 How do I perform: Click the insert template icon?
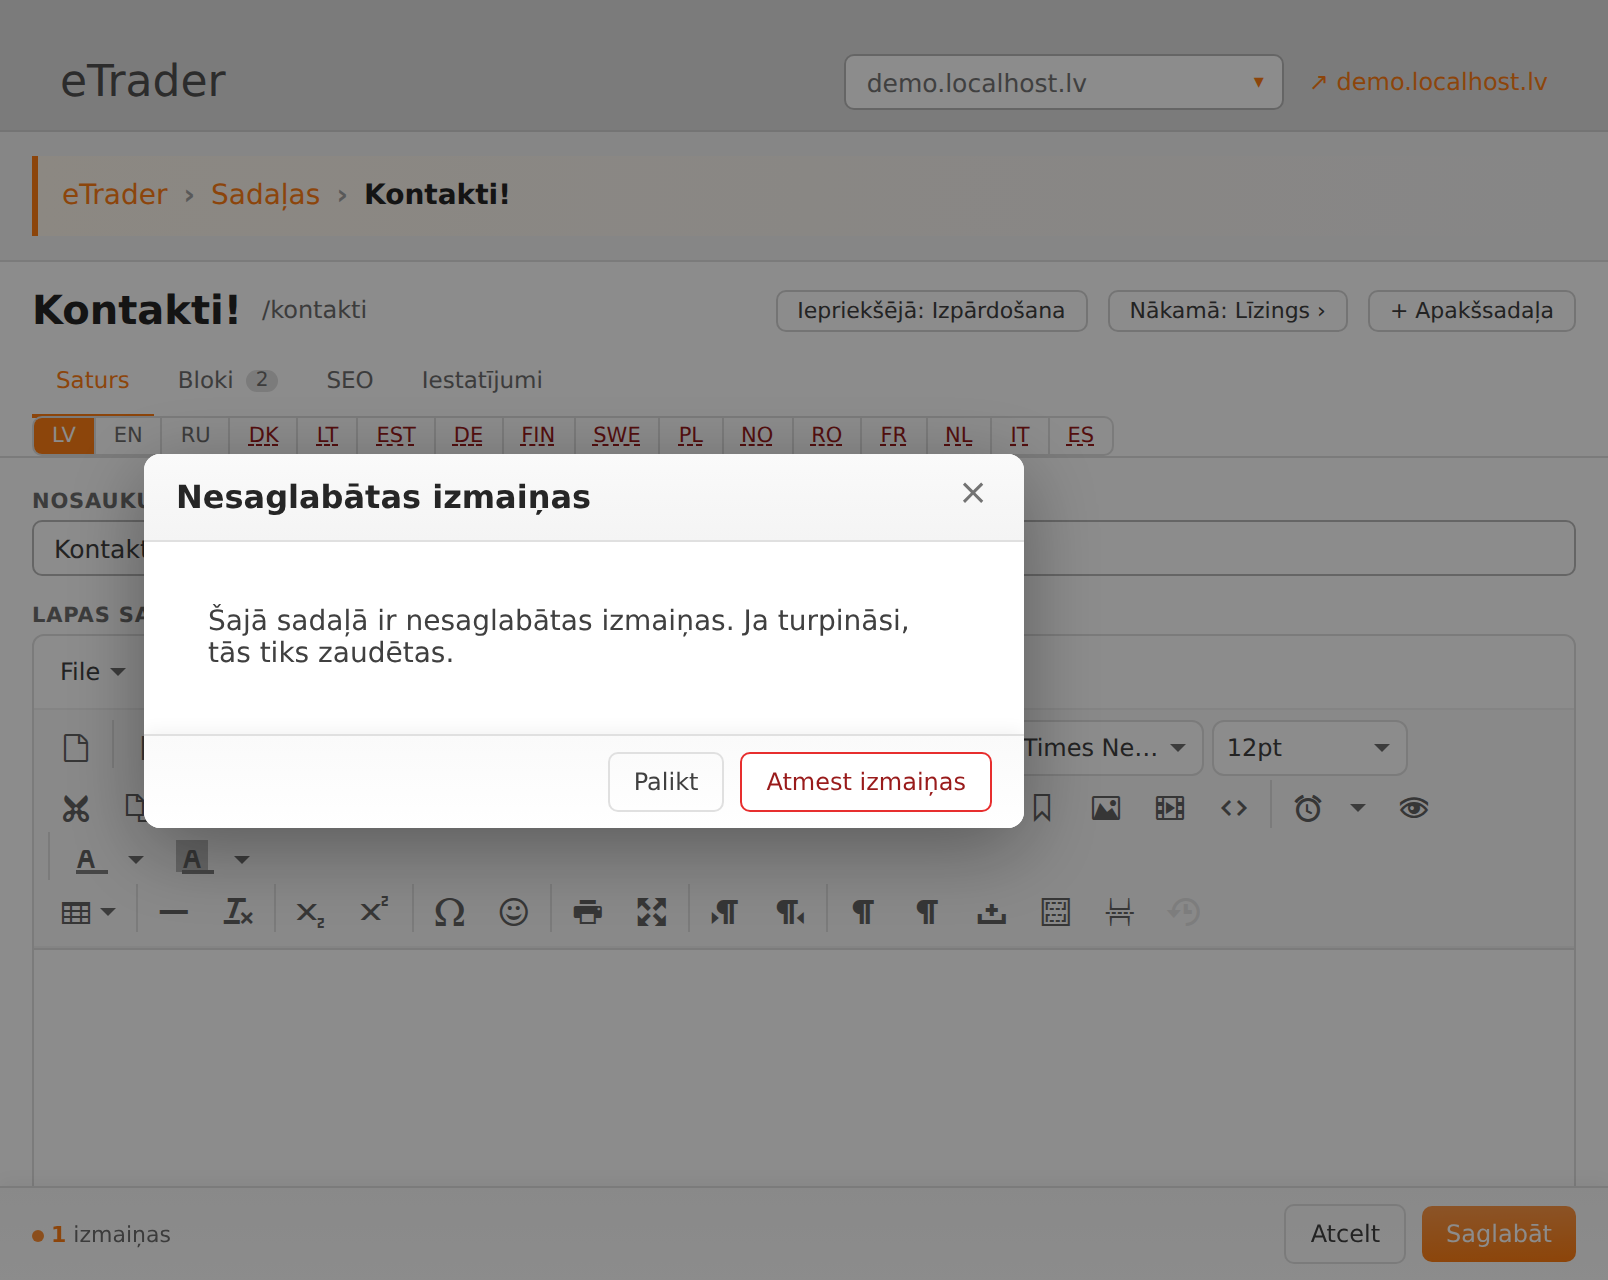pos(1056,912)
